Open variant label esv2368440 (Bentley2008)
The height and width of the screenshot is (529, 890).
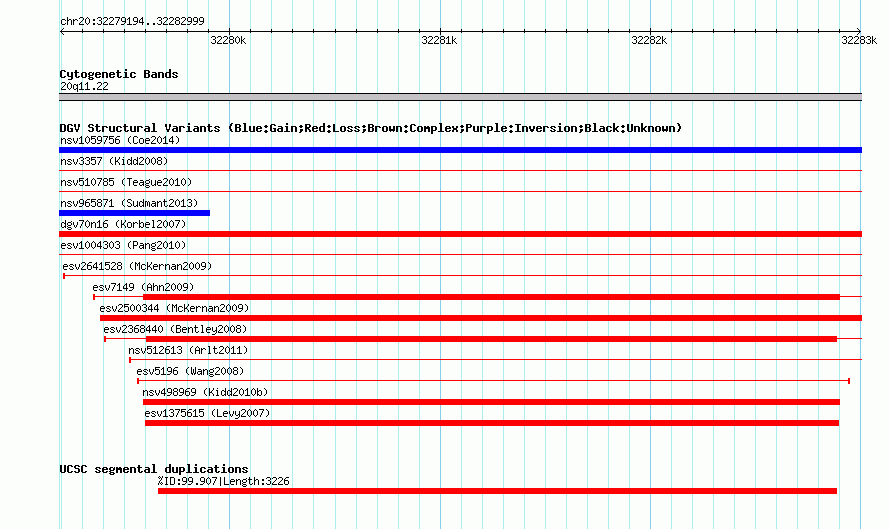click(x=175, y=329)
